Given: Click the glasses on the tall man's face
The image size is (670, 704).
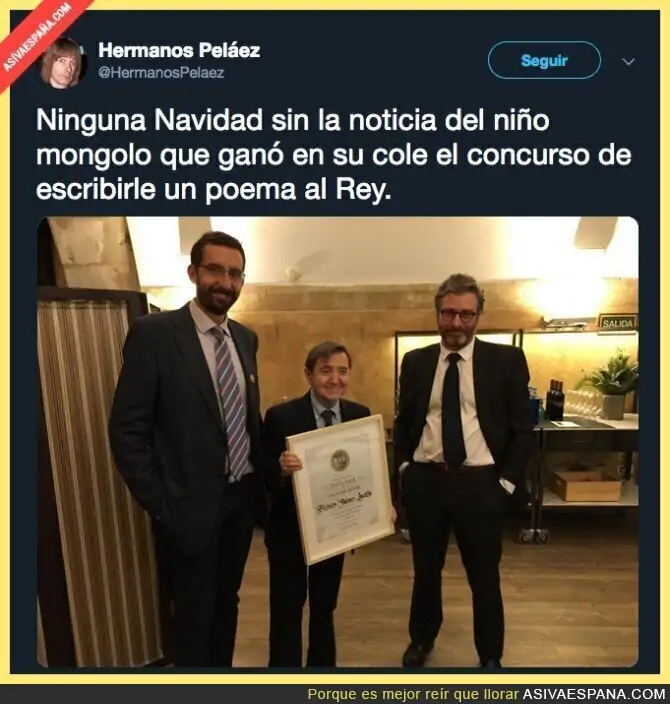Looking at the screenshot, I should [x=221, y=271].
